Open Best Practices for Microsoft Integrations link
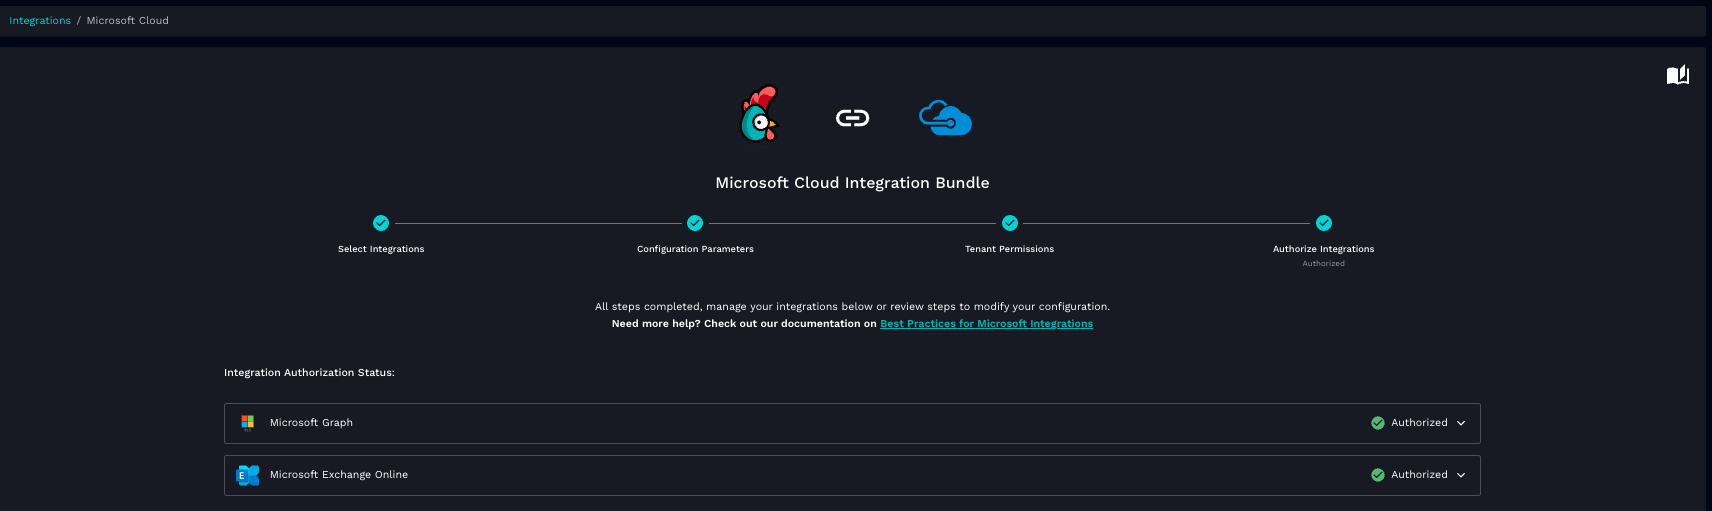This screenshot has height=511, width=1712. point(986,324)
